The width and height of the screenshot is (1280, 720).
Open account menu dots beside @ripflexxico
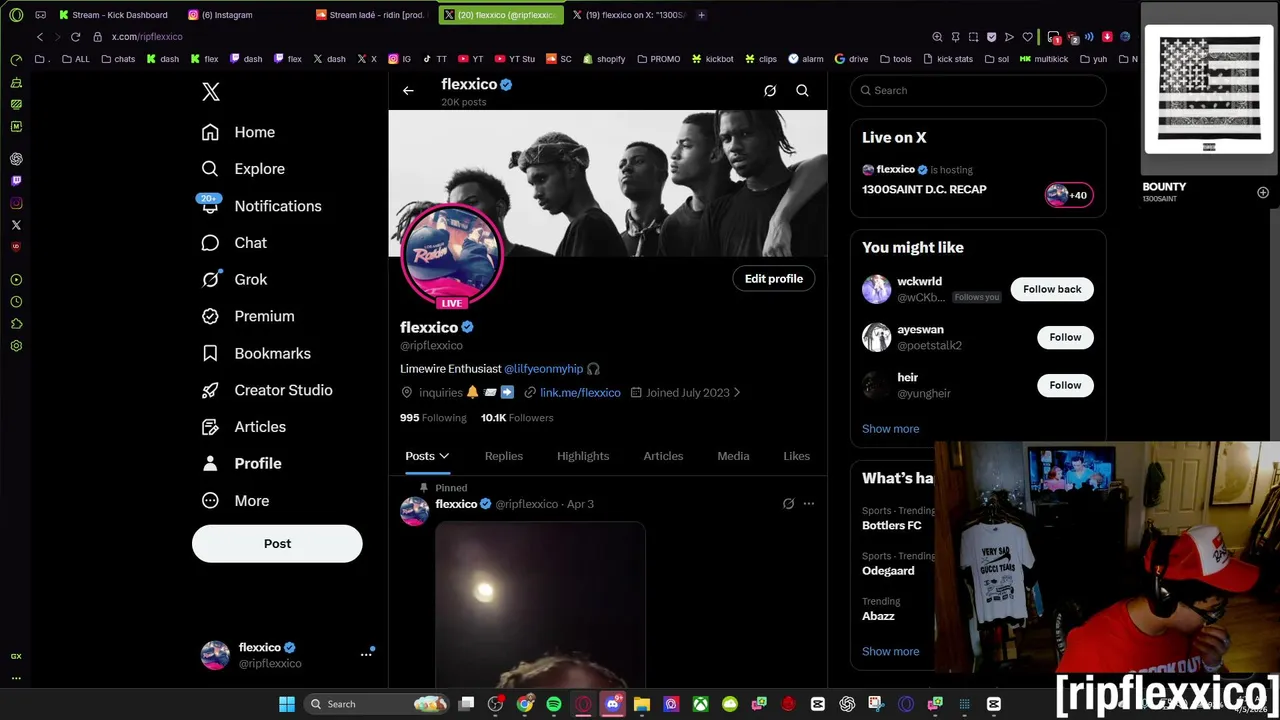click(x=366, y=654)
